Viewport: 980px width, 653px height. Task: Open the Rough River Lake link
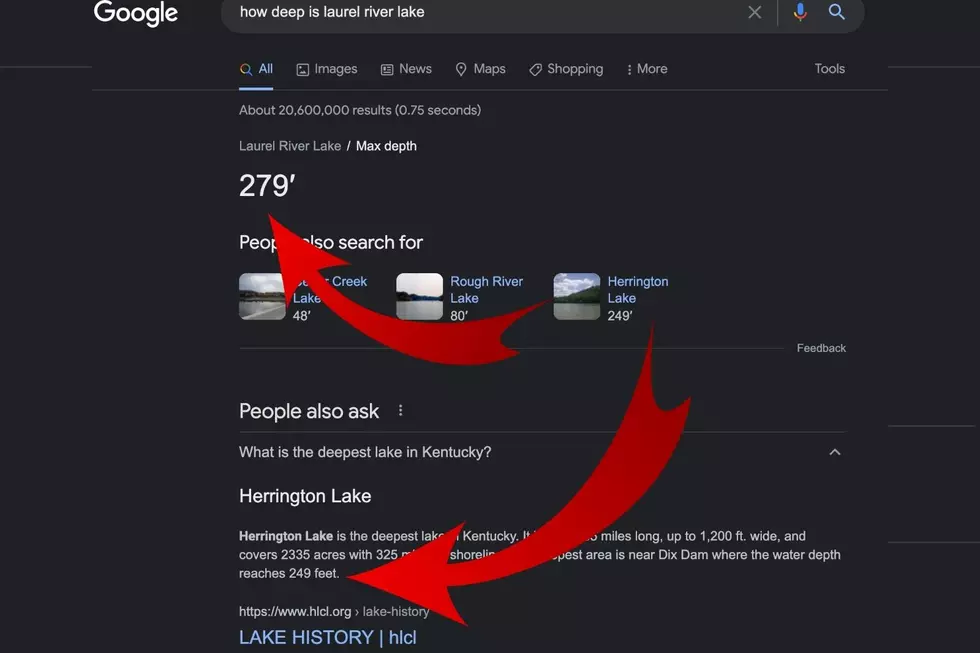pos(486,289)
